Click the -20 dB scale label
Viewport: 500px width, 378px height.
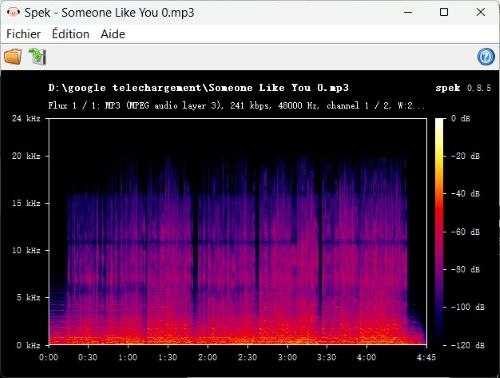(465, 156)
